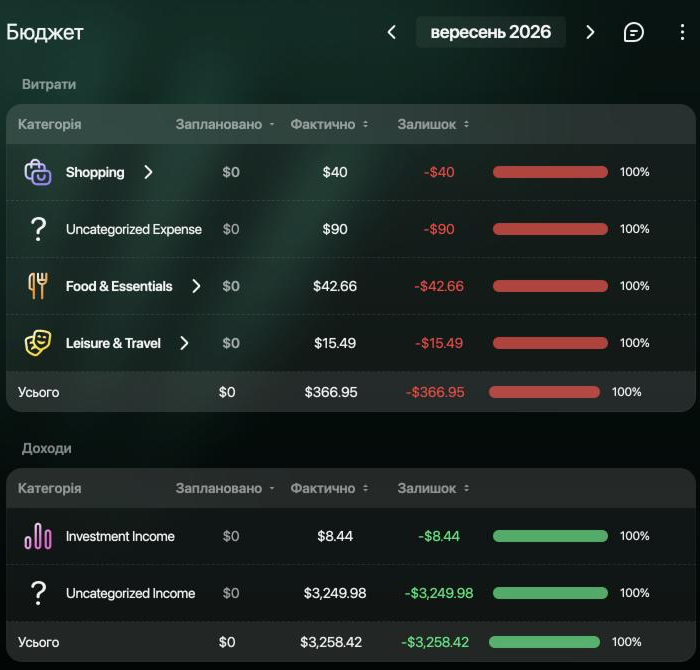Sort income by Фактично column
Image resolution: width=700 pixels, height=670 pixels.
329,488
